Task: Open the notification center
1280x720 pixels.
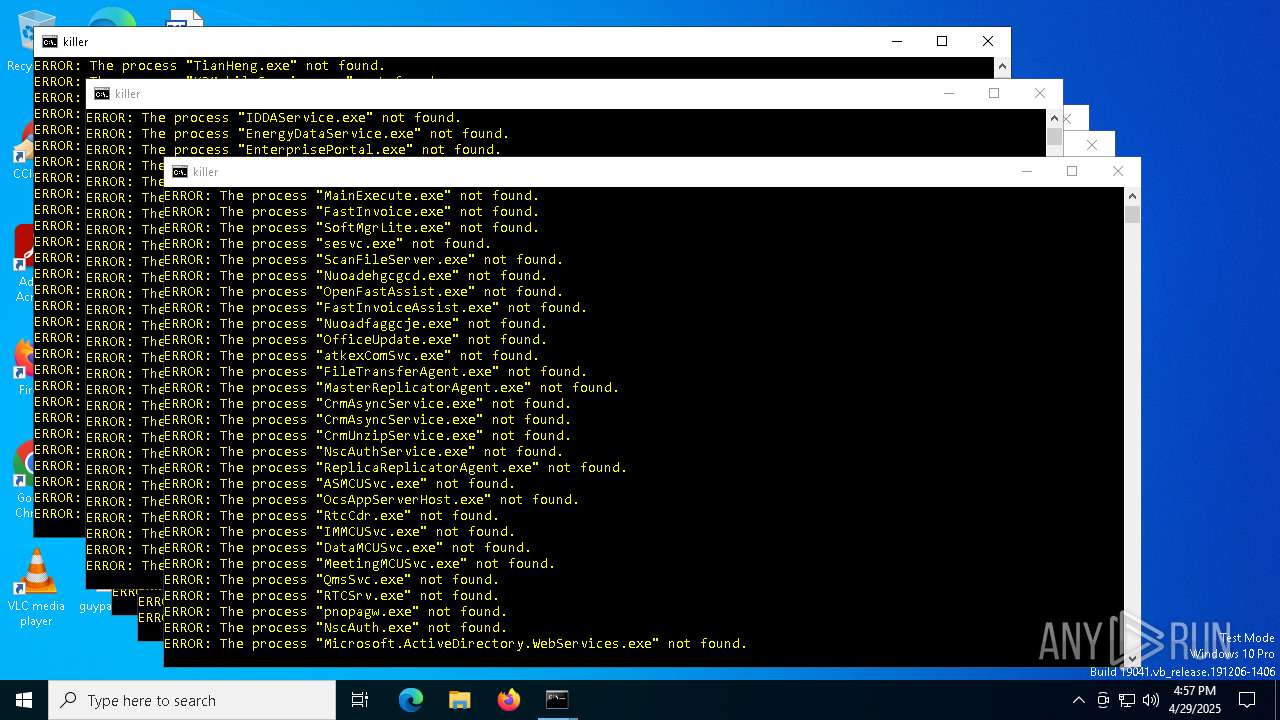Action: (x=1247, y=700)
